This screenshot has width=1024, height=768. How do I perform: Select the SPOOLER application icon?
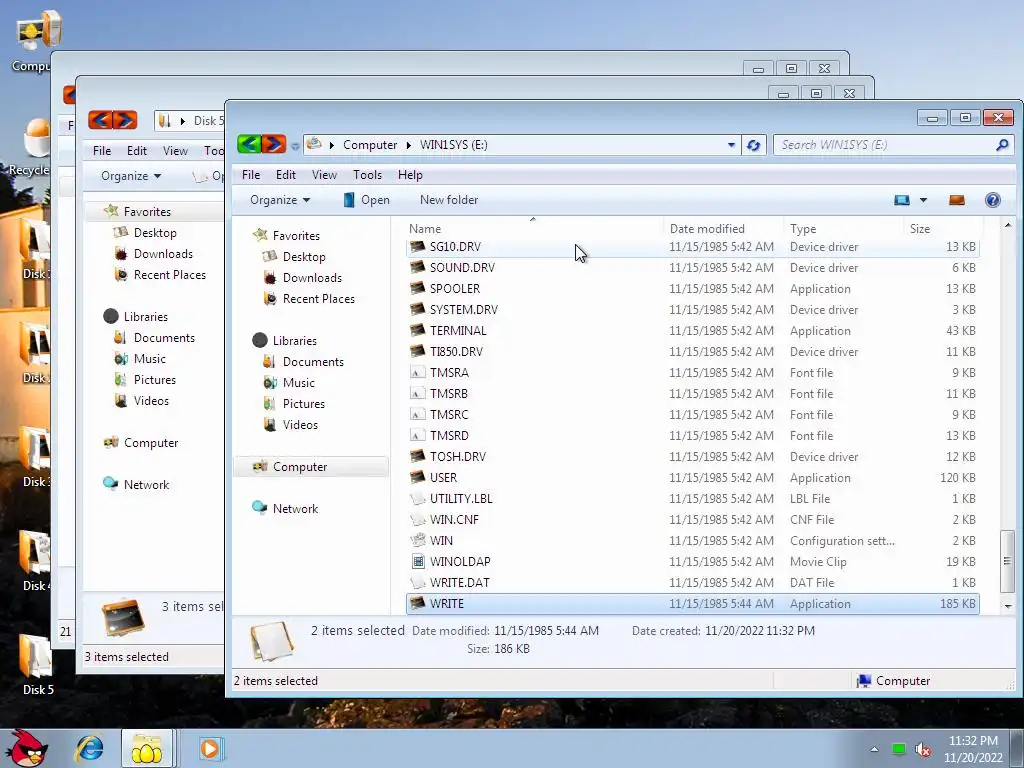click(x=417, y=289)
